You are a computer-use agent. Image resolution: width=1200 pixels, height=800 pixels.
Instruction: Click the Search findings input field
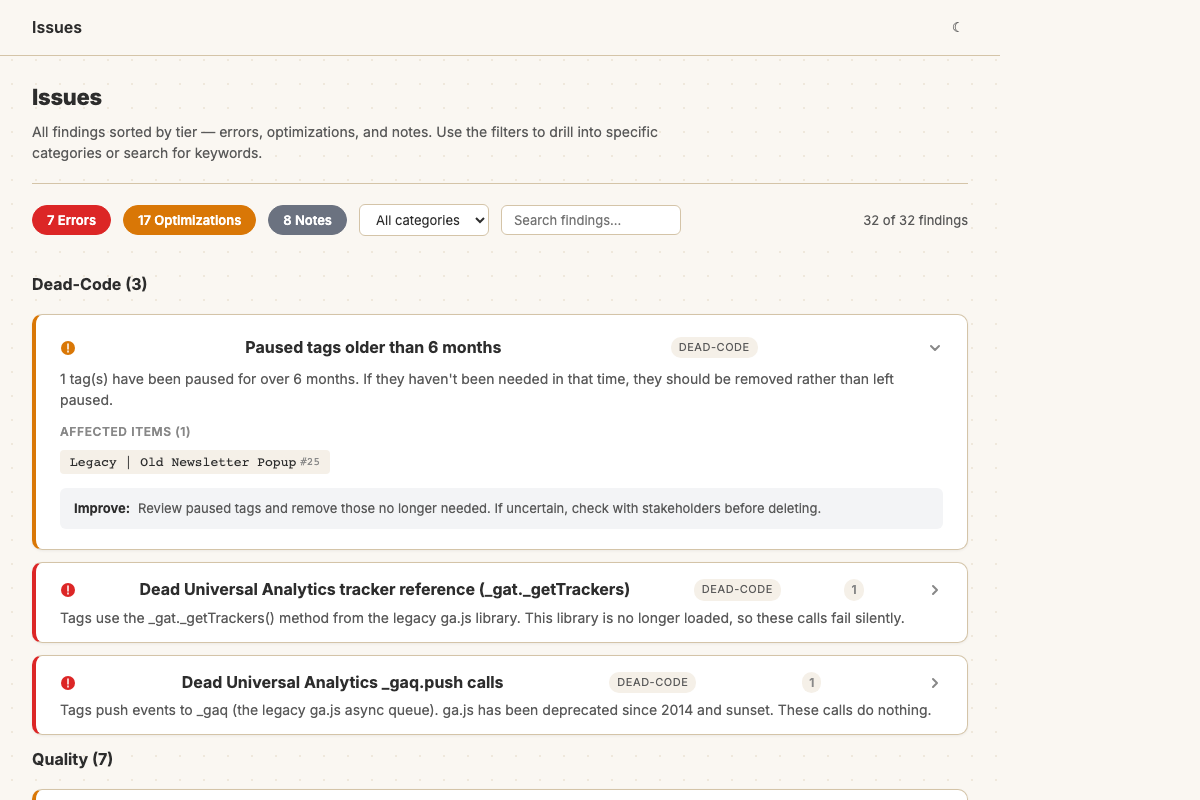point(590,220)
